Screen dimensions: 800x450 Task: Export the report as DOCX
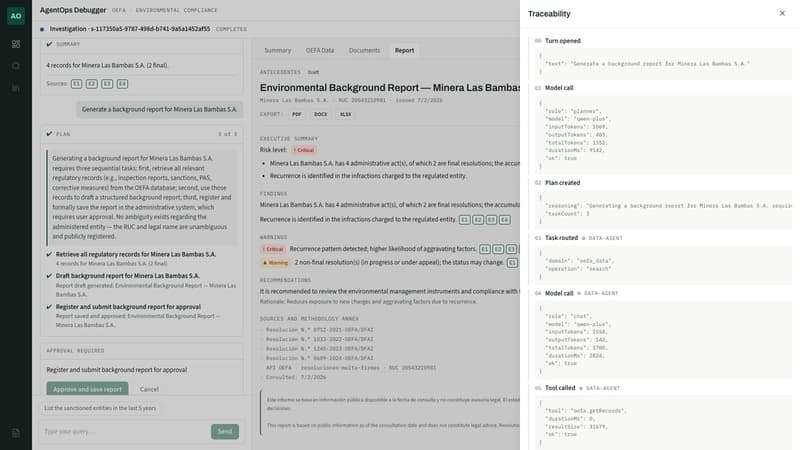(320, 114)
